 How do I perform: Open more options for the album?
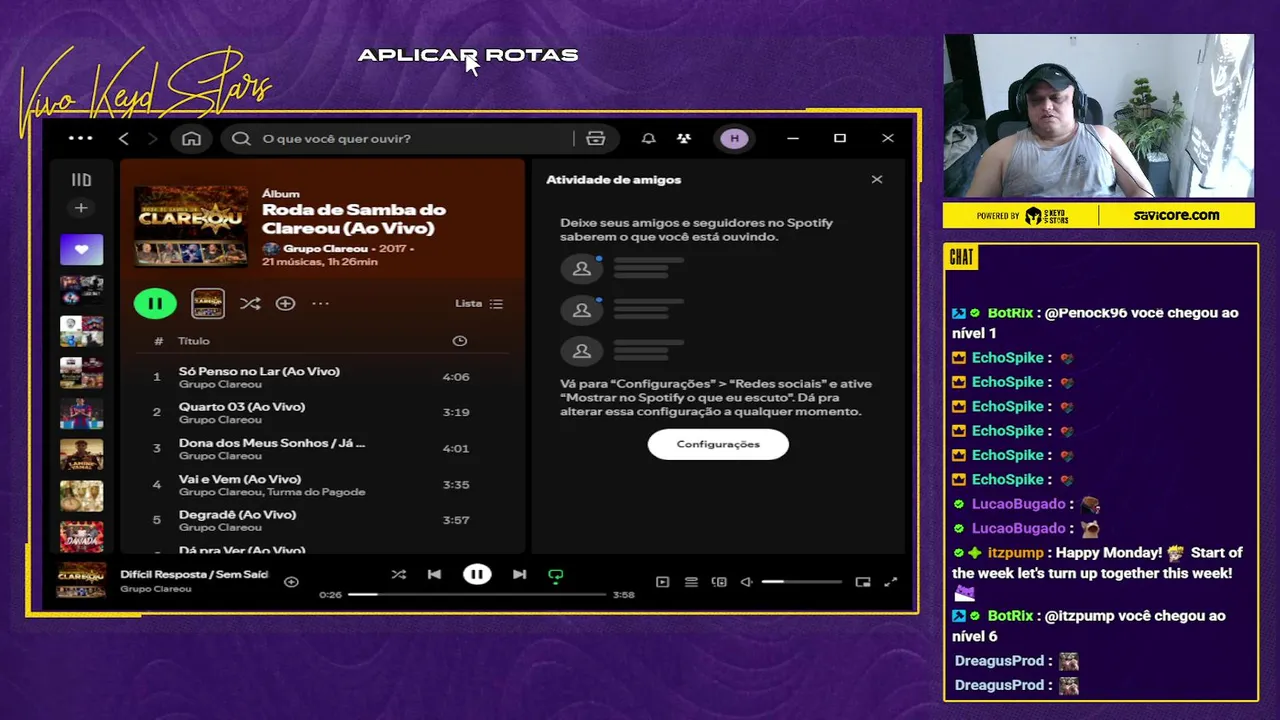(320, 303)
